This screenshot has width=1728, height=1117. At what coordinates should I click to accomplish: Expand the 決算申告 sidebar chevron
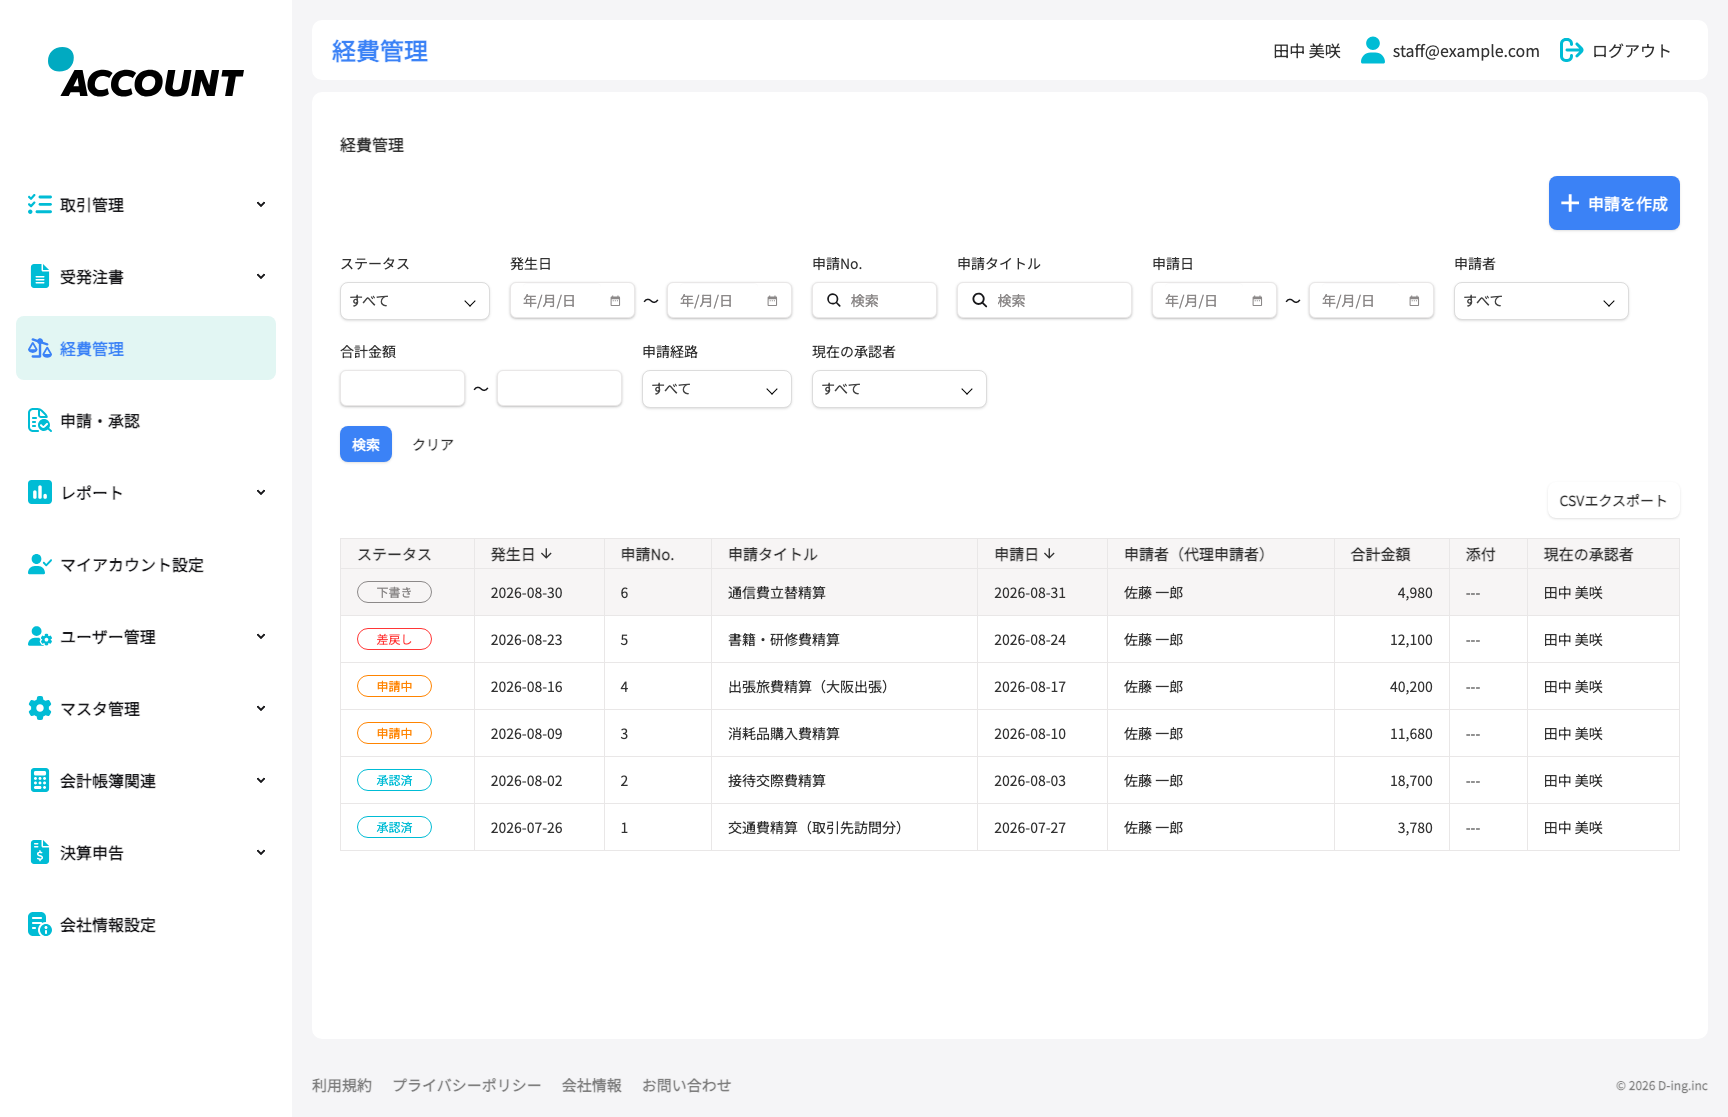[x=261, y=852]
